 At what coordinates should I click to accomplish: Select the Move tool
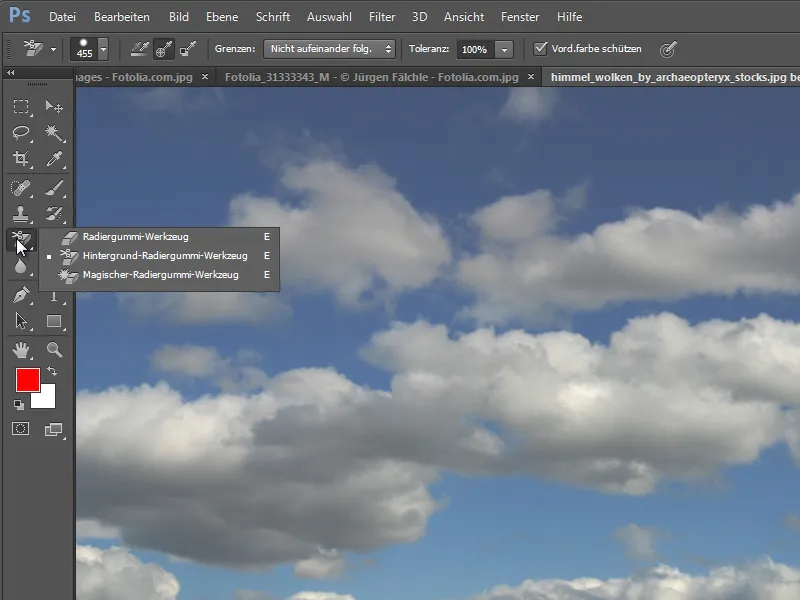[x=54, y=106]
